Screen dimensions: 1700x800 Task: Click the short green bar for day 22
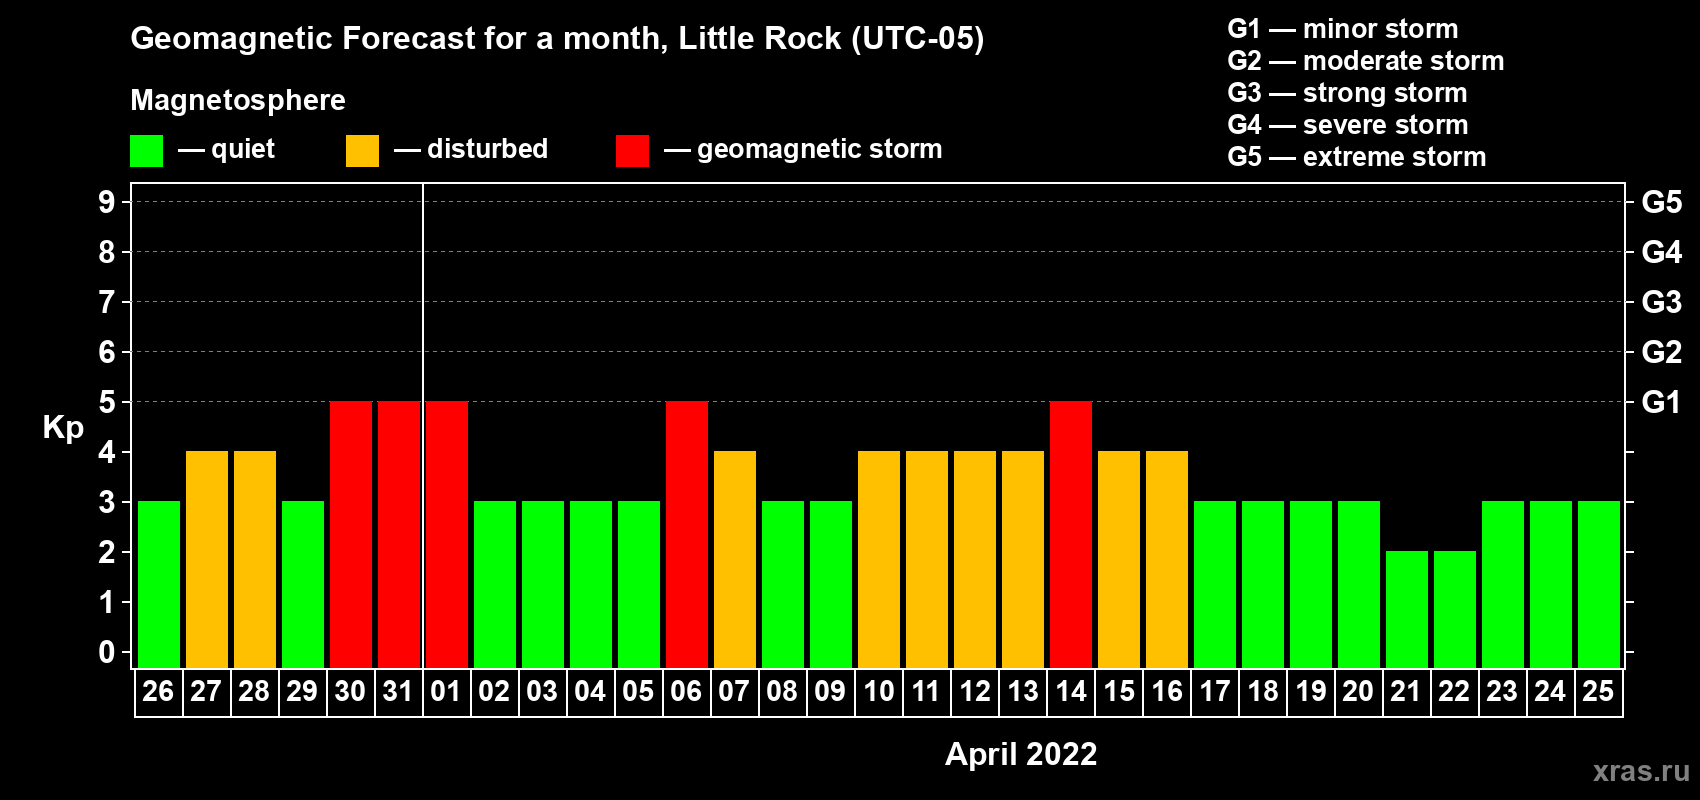coord(1455,609)
